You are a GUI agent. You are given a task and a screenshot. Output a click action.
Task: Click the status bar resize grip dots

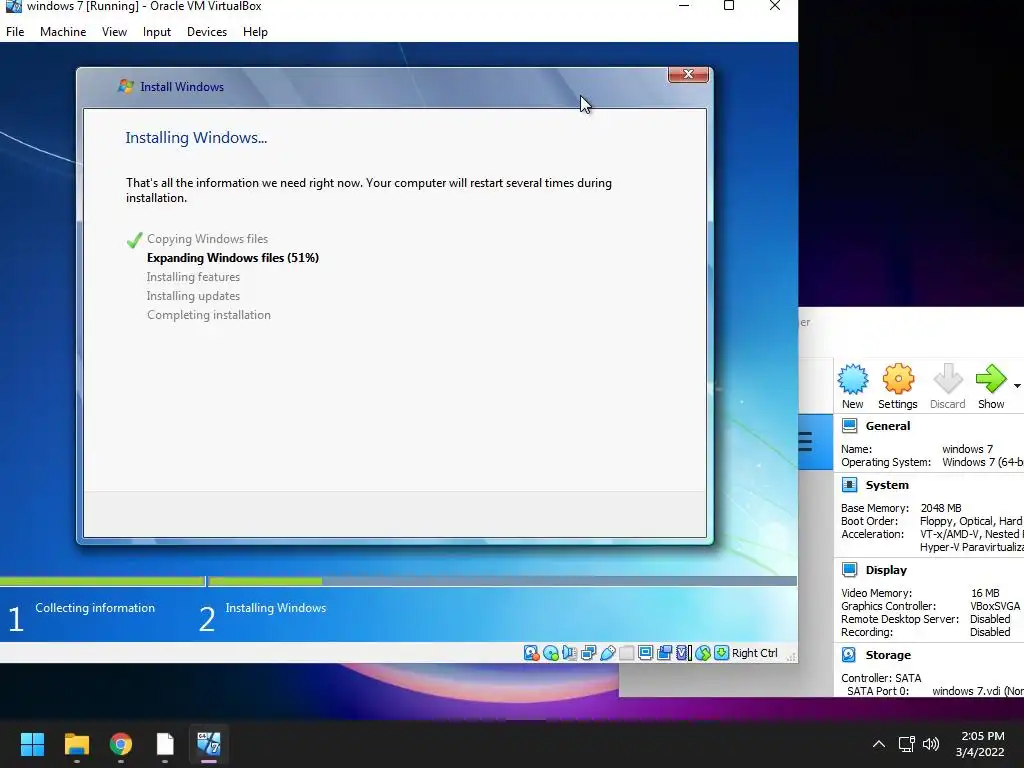coord(791,656)
